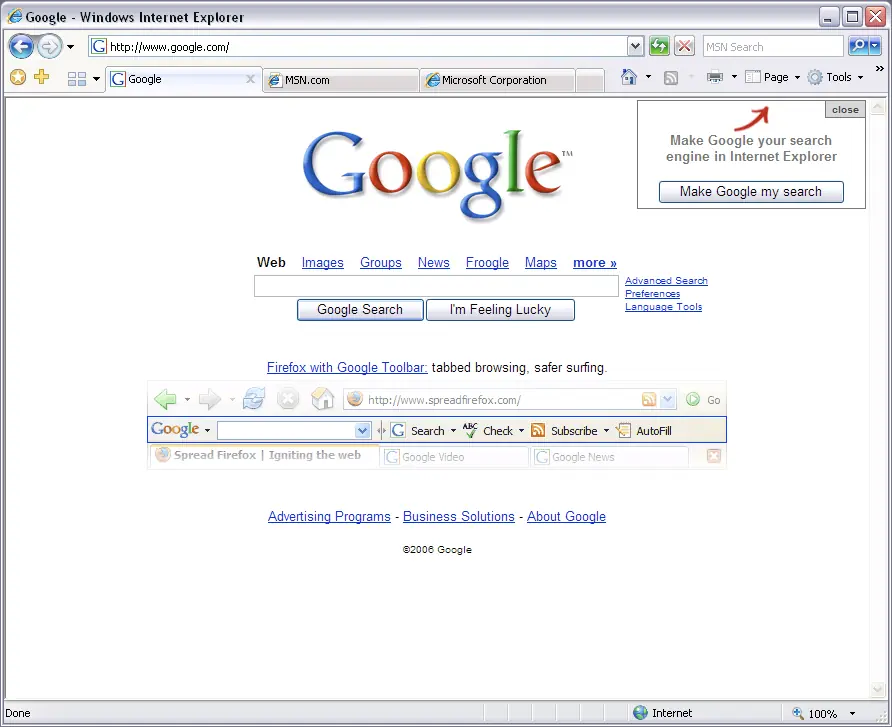The image size is (892, 727).
Task: Click the Back navigation arrow button
Action: point(22,47)
